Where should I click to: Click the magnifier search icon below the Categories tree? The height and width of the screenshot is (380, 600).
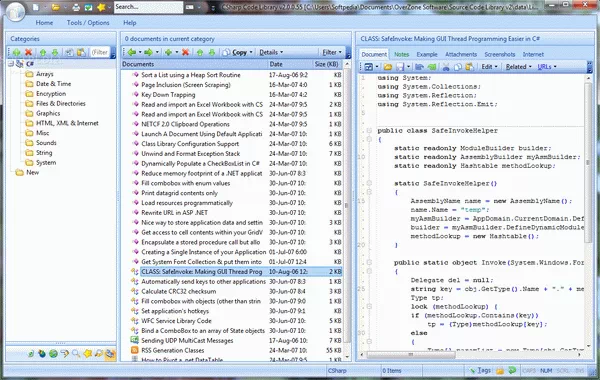76,354
